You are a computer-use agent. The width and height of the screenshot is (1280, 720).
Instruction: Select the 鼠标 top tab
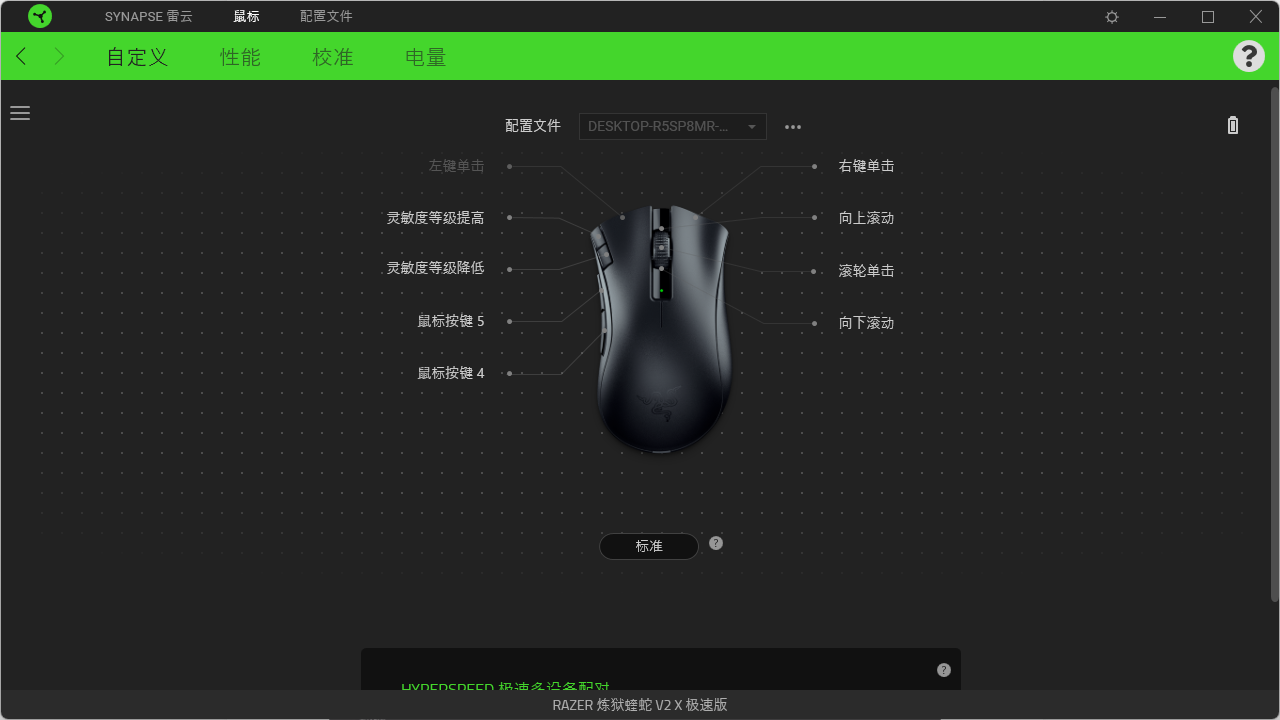point(246,17)
